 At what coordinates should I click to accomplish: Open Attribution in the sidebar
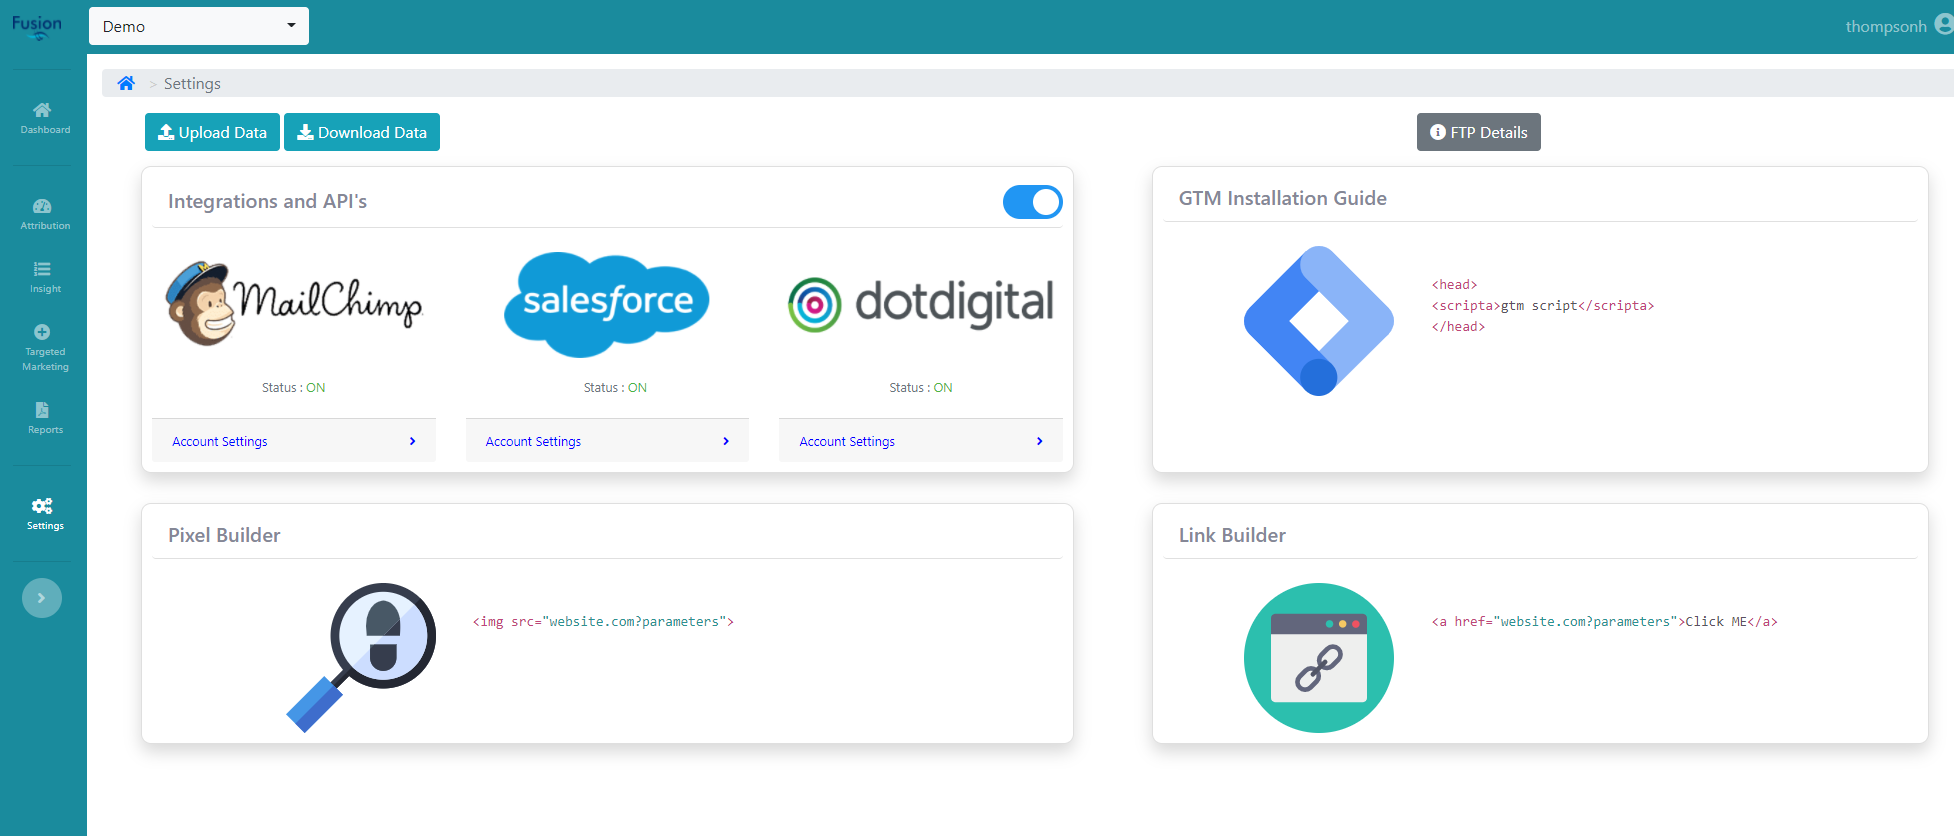[43, 214]
